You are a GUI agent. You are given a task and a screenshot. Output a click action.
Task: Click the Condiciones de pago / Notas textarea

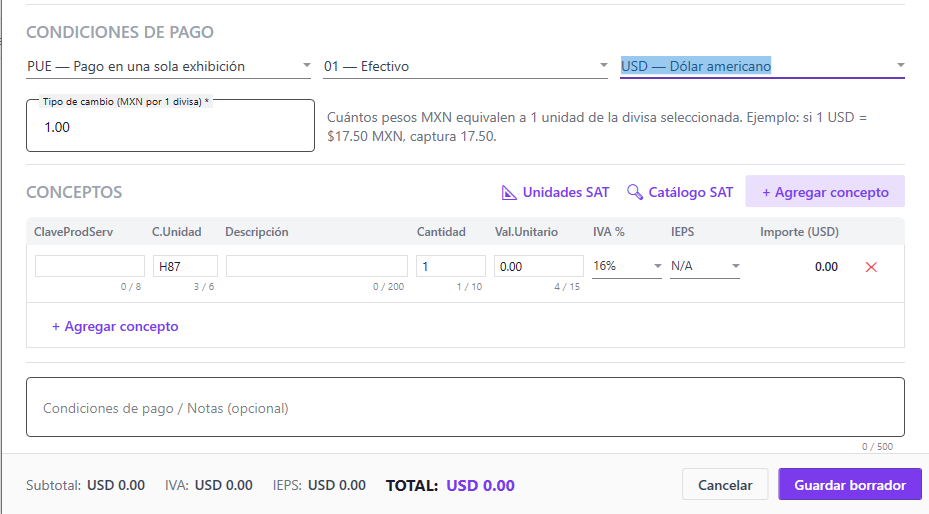(x=465, y=407)
